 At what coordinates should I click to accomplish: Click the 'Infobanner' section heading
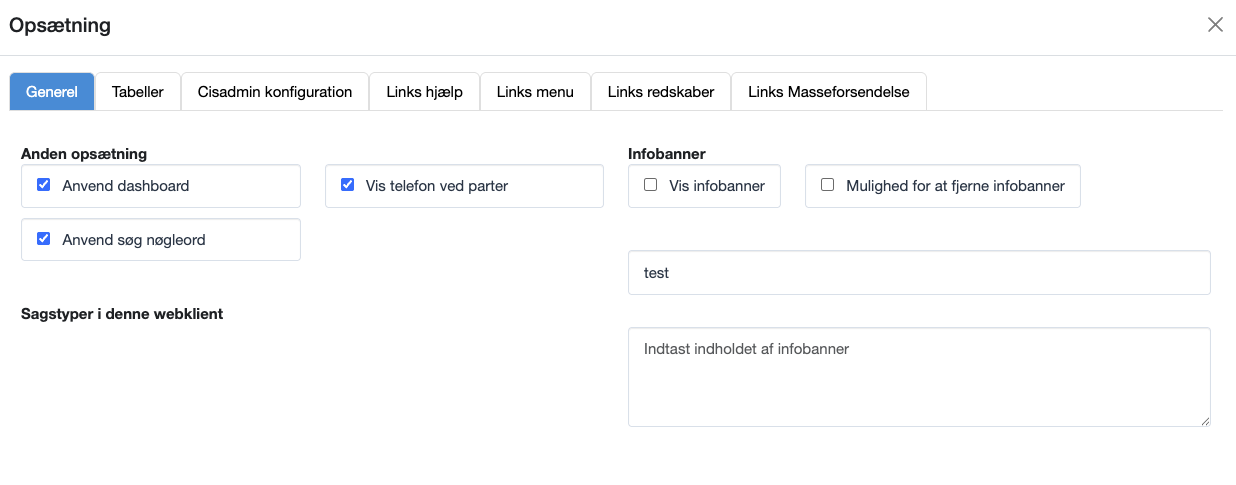pyautogui.click(x=667, y=154)
